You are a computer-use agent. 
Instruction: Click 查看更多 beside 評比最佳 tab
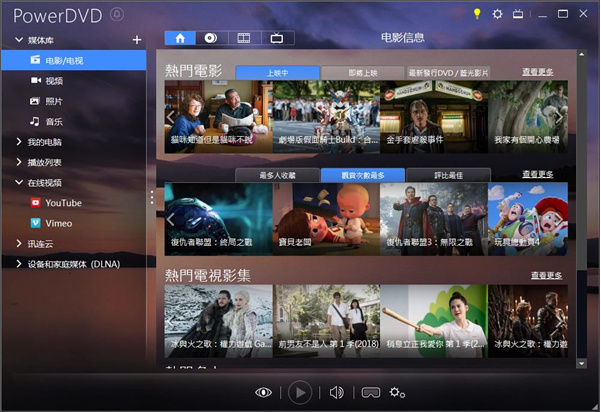(537, 174)
